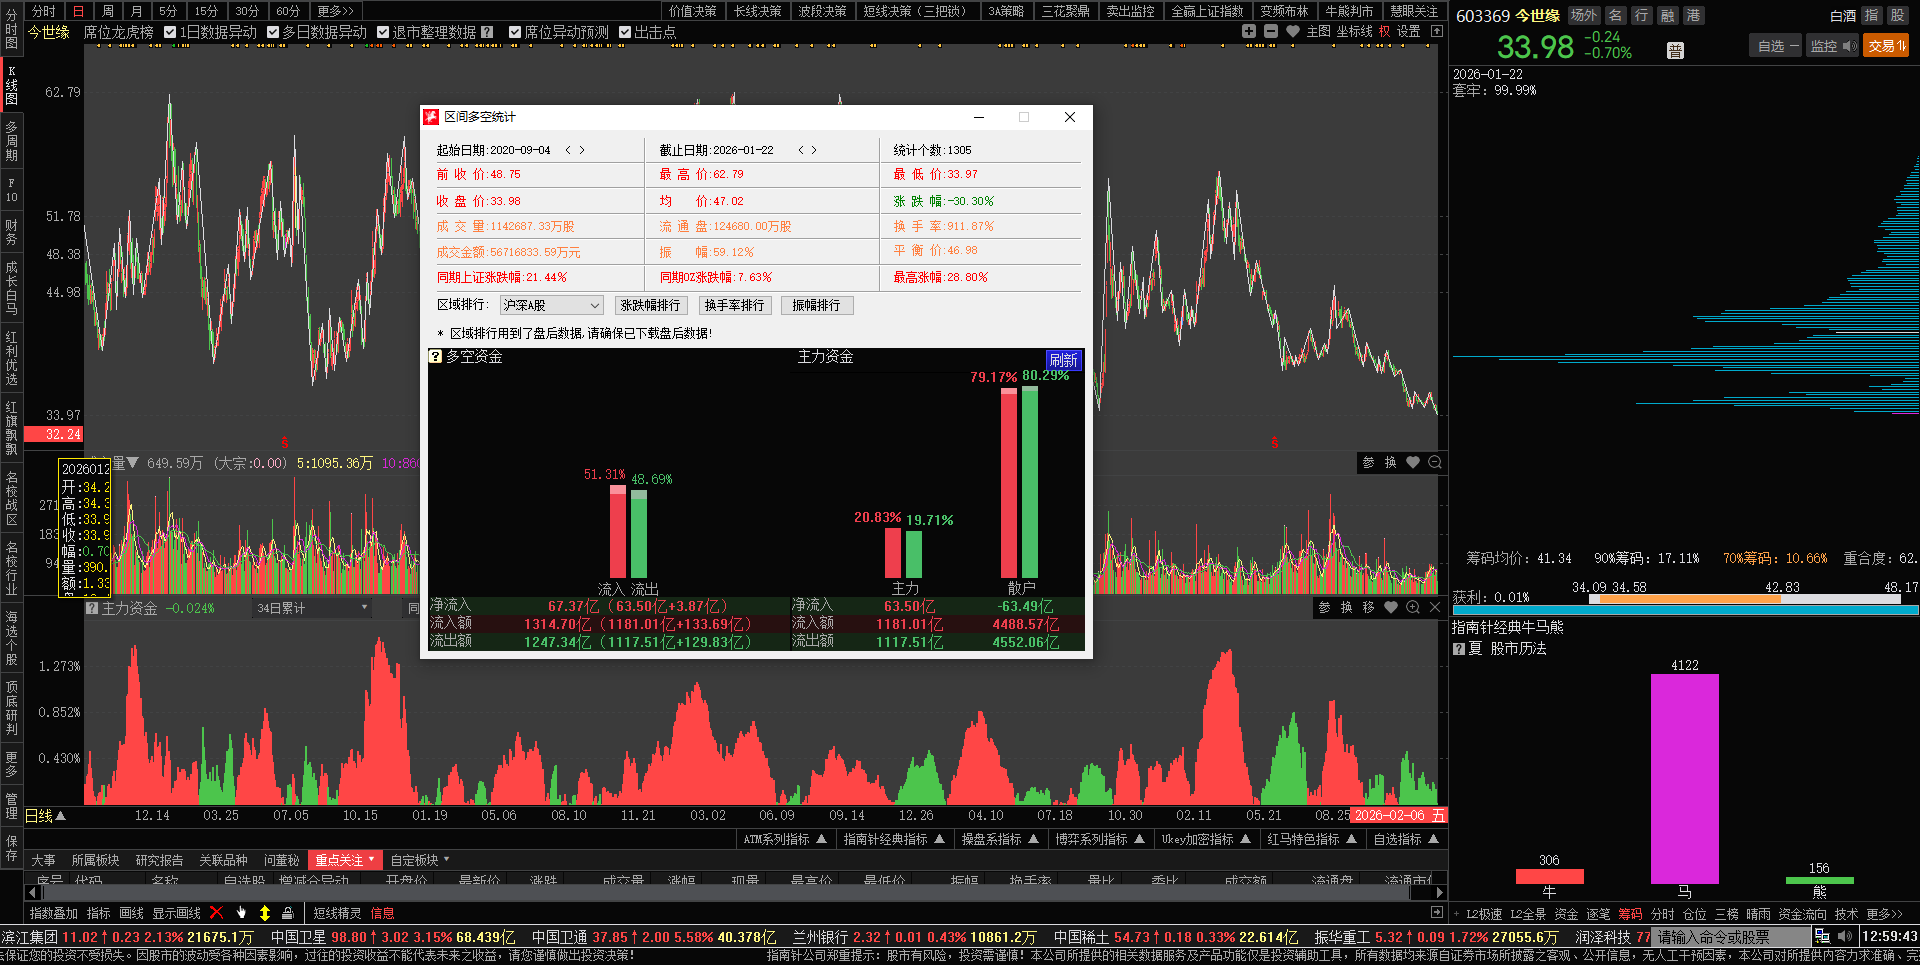Open 更多>> timeframe menu
This screenshot has height=965, width=1920.
coord(336,11)
